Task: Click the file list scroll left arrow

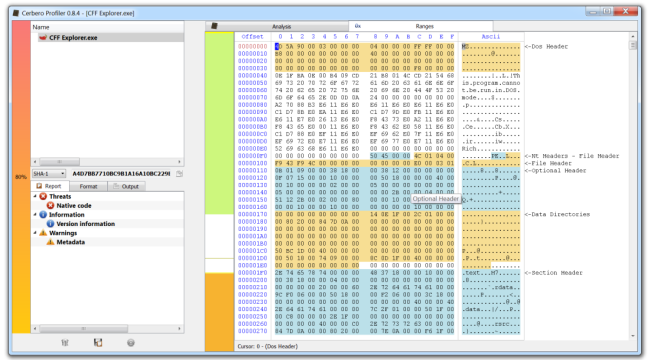Action: [x=35, y=162]
